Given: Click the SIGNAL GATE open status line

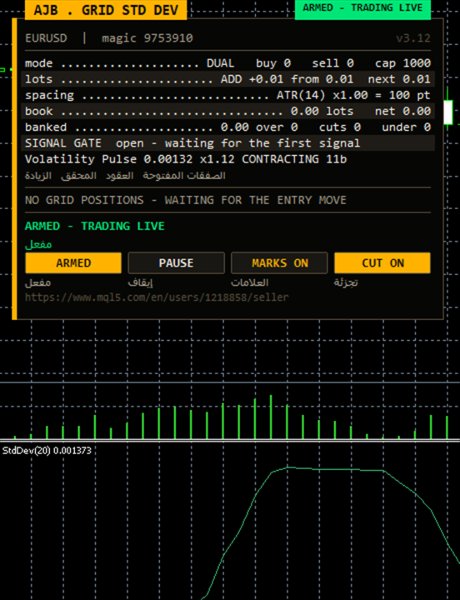Looking at the screenshot, I should [228, 143].
